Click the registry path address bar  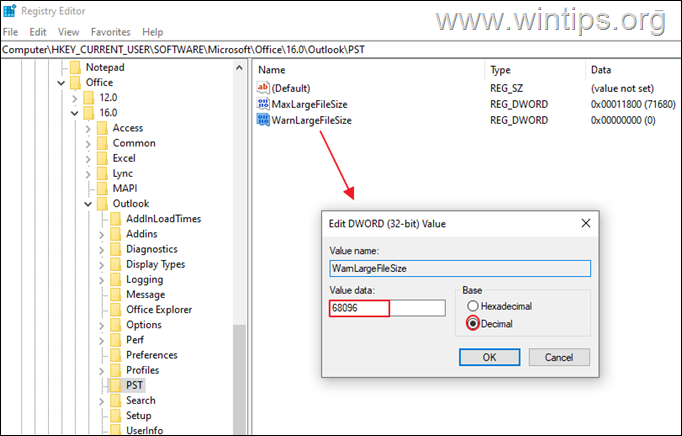point(341,50)
